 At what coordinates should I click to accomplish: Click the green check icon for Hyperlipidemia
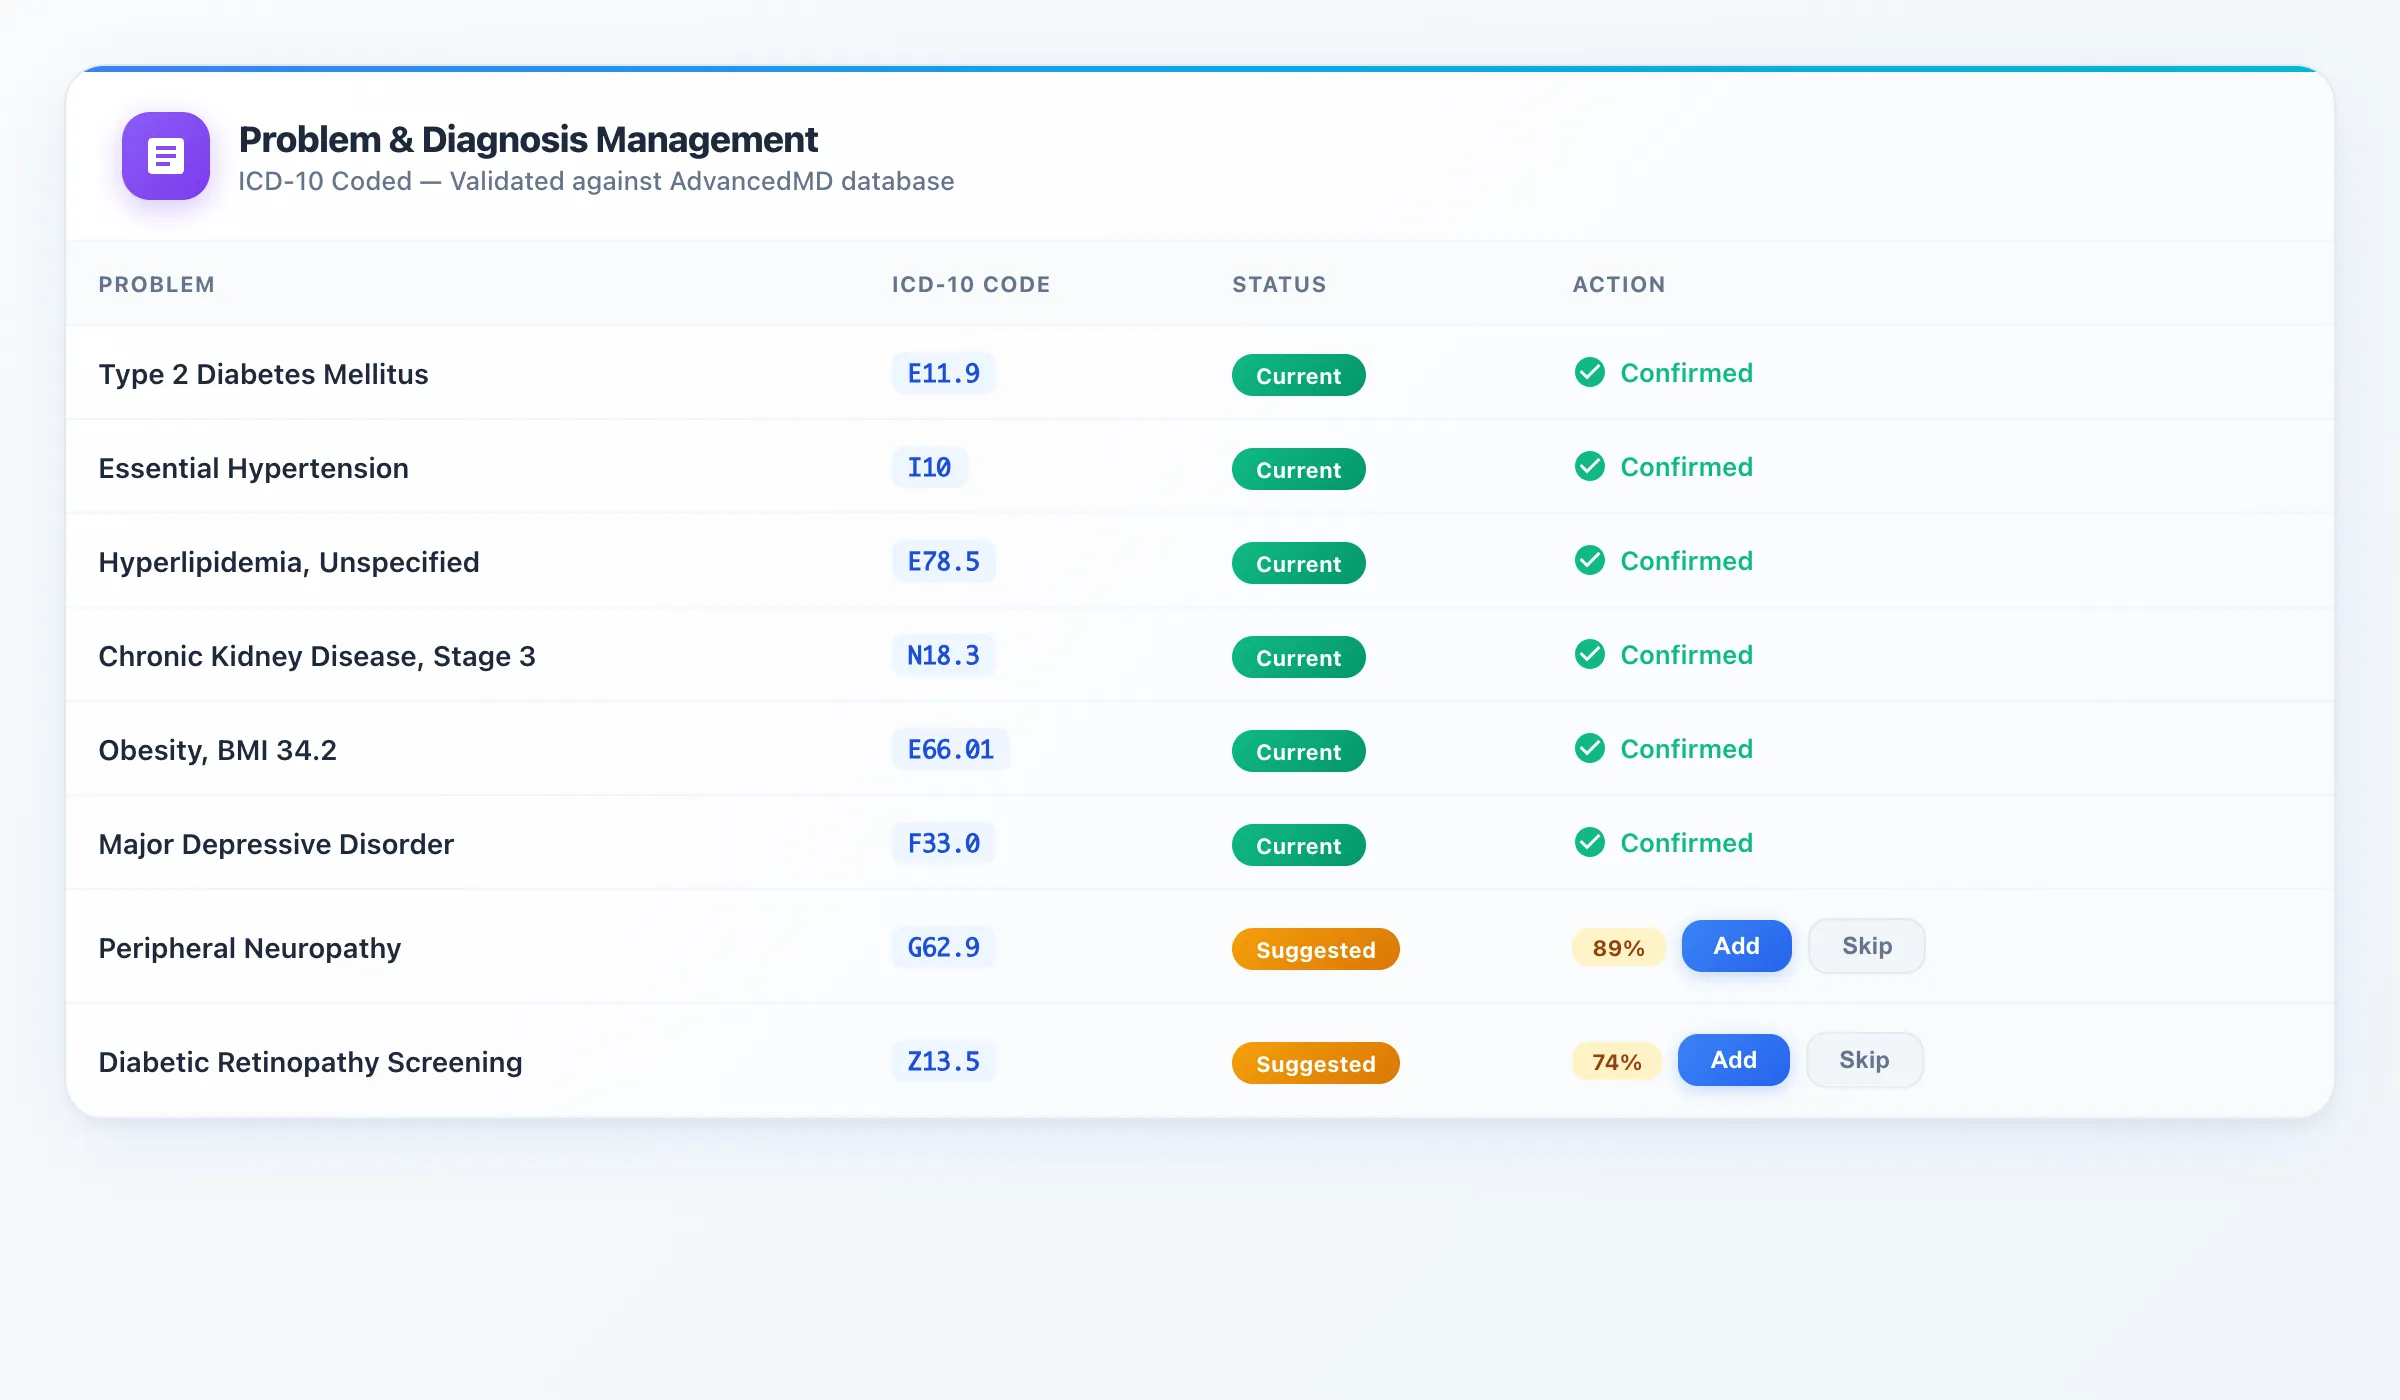tap(1590, 561)
